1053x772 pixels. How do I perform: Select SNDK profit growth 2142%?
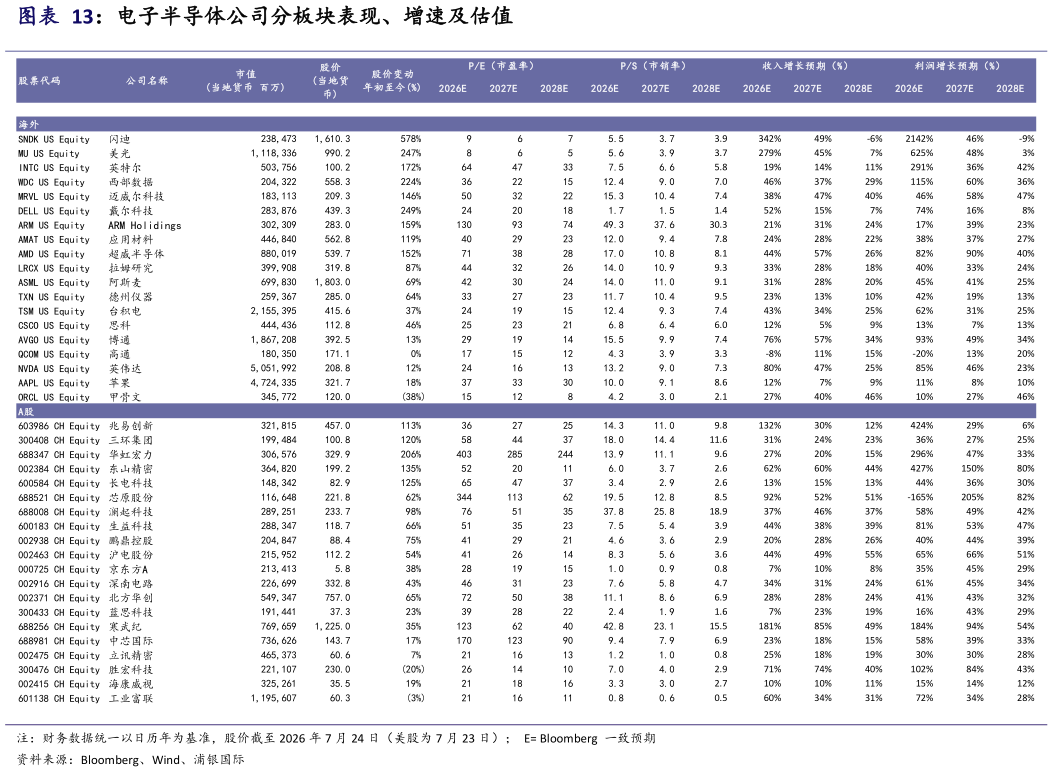tap(919, 139)
